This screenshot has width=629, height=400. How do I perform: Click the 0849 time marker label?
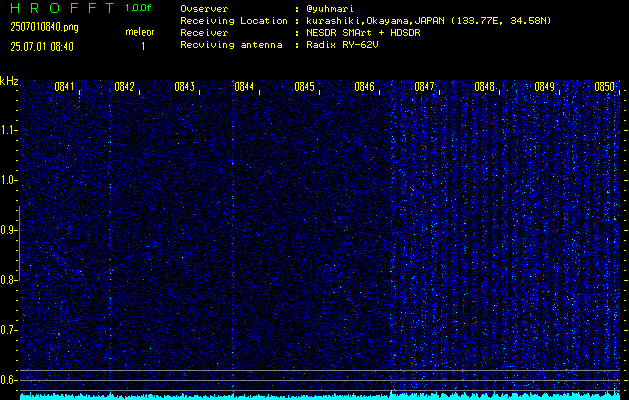(x=544, y=87)
